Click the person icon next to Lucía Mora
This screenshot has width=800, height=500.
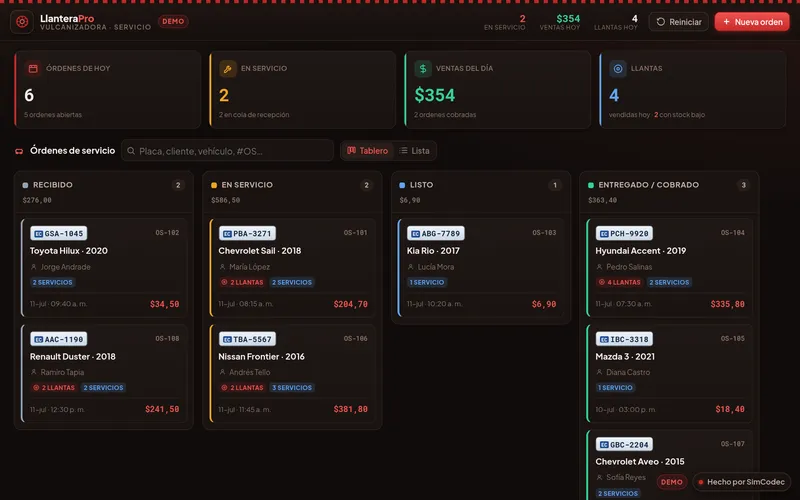click(x=411, y=267)
